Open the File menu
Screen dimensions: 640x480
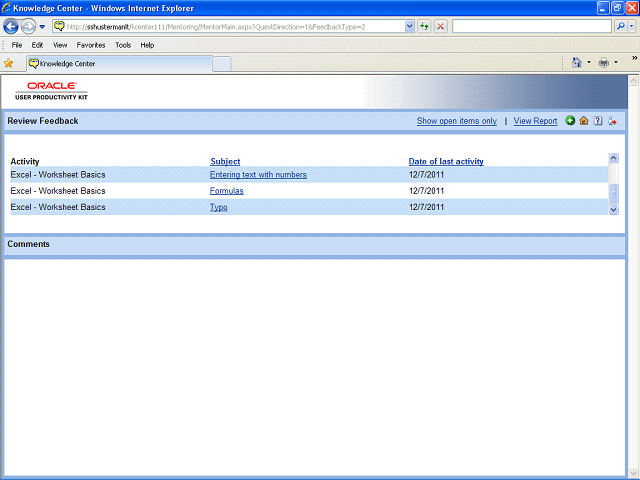click(17, 45)
